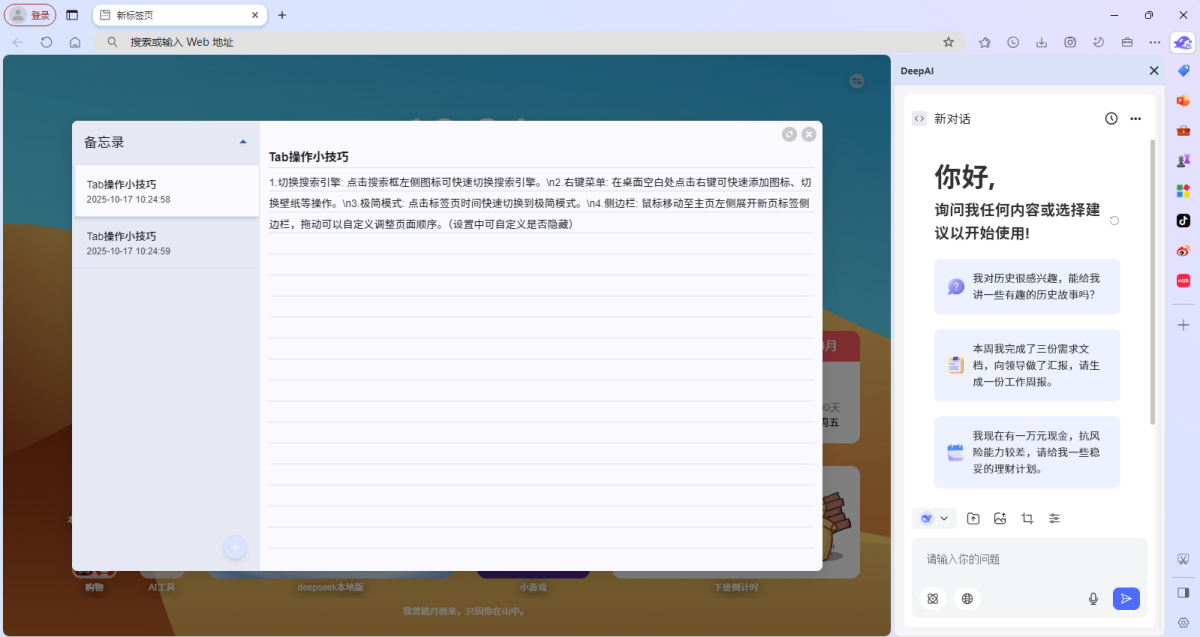This screenshot has height=637, width=1200.
Task: Send the message in DeepAI chat
Action: (1126, 599)
